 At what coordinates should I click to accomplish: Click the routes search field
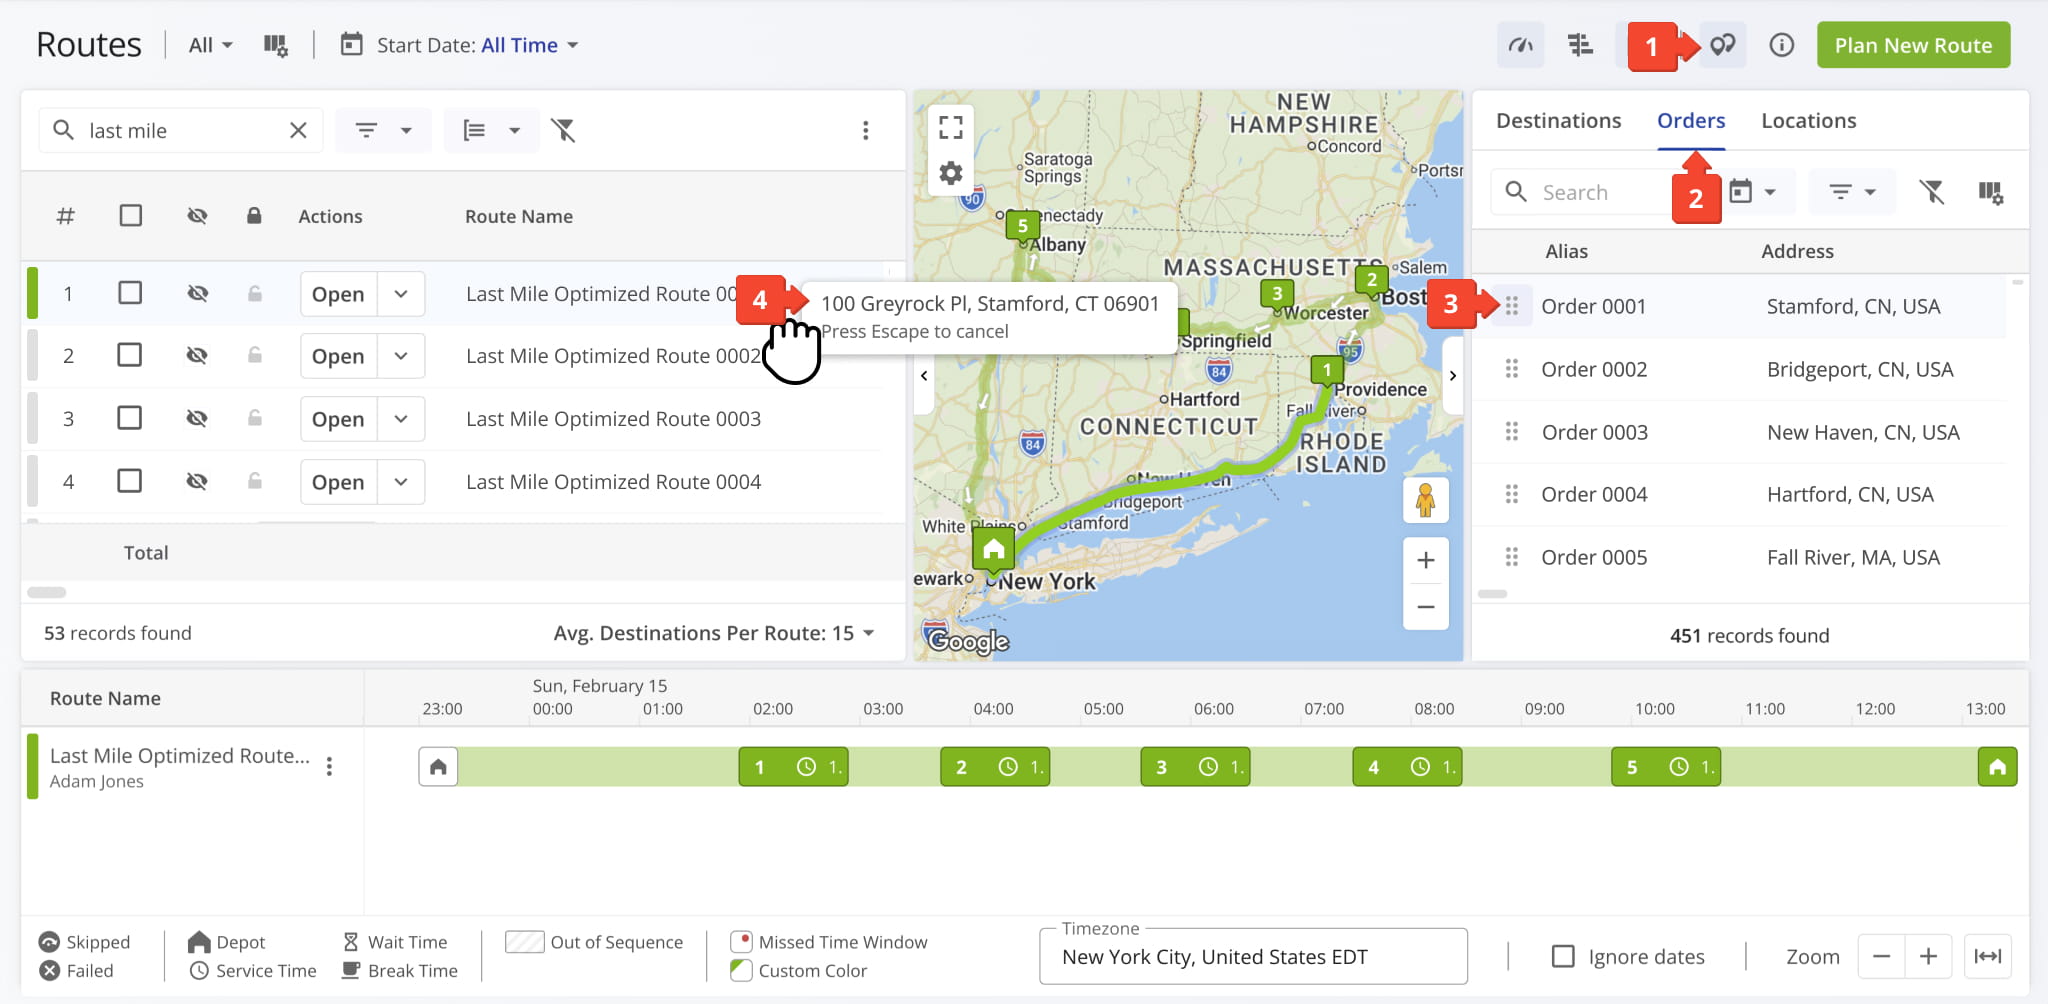pyautogui.click(x=180, y=130)
